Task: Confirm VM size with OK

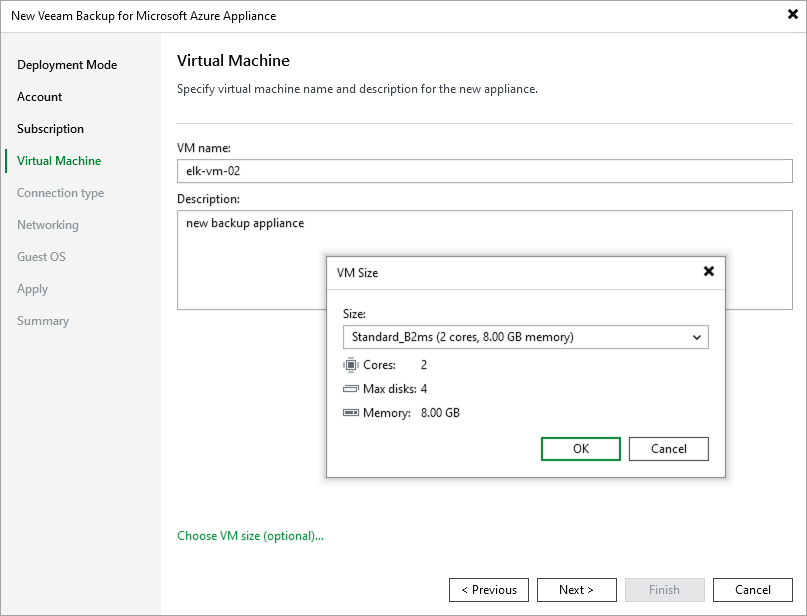Action: 581,449
